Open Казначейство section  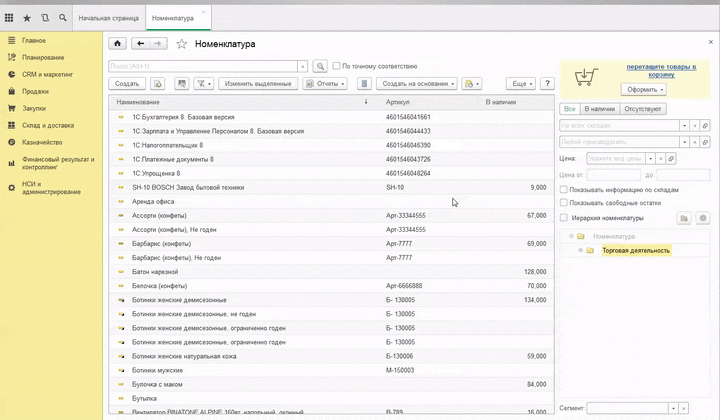click(x=42, y=142)
